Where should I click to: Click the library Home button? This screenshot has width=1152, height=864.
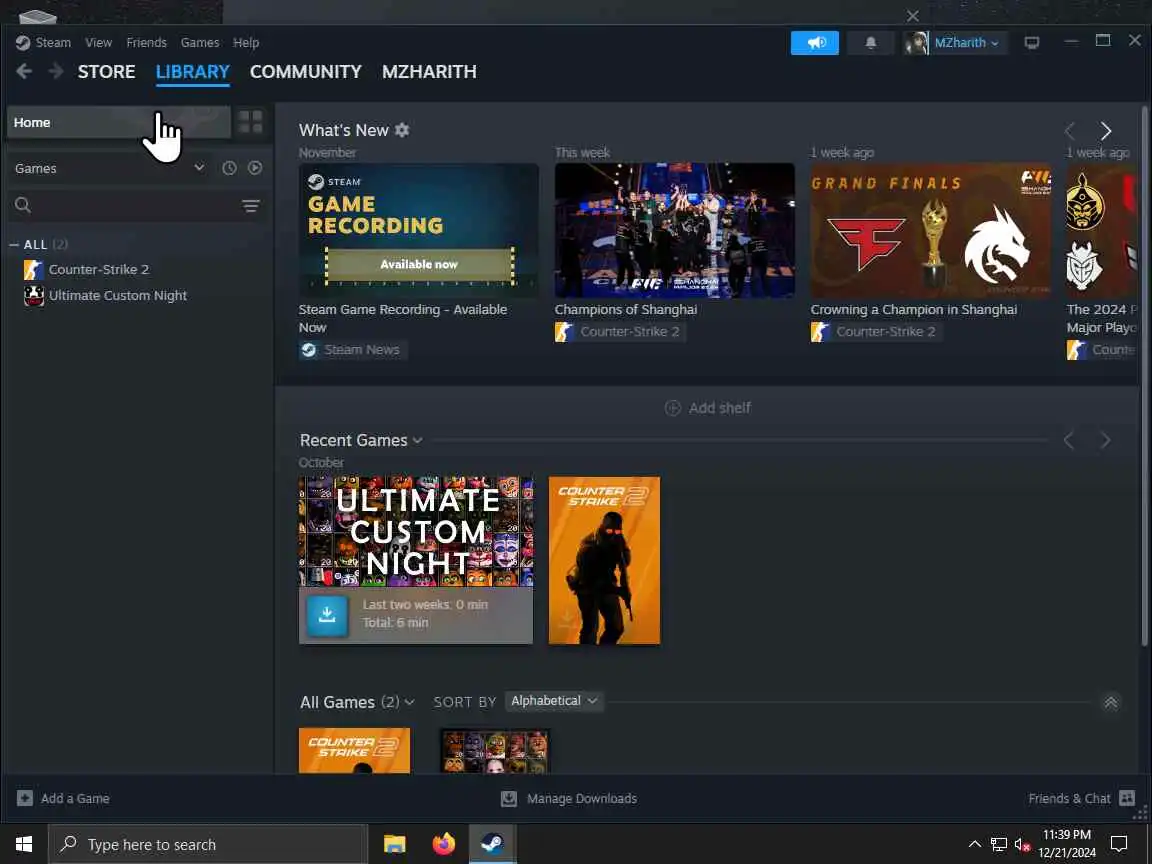tap(119, 122)
